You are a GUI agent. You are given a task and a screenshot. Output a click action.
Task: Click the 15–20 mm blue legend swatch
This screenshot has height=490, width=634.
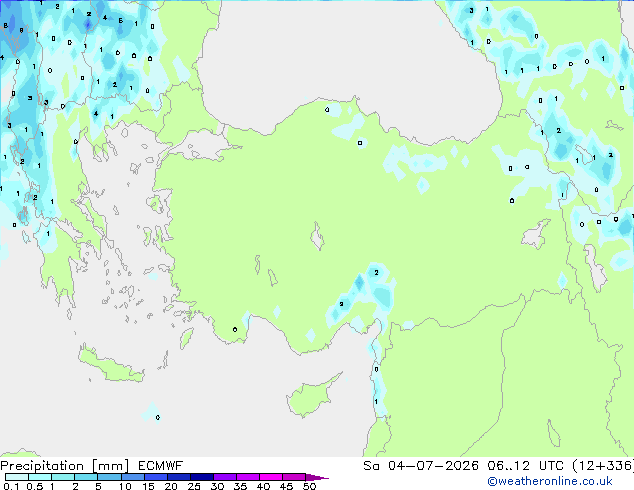[x=156, y=477]
